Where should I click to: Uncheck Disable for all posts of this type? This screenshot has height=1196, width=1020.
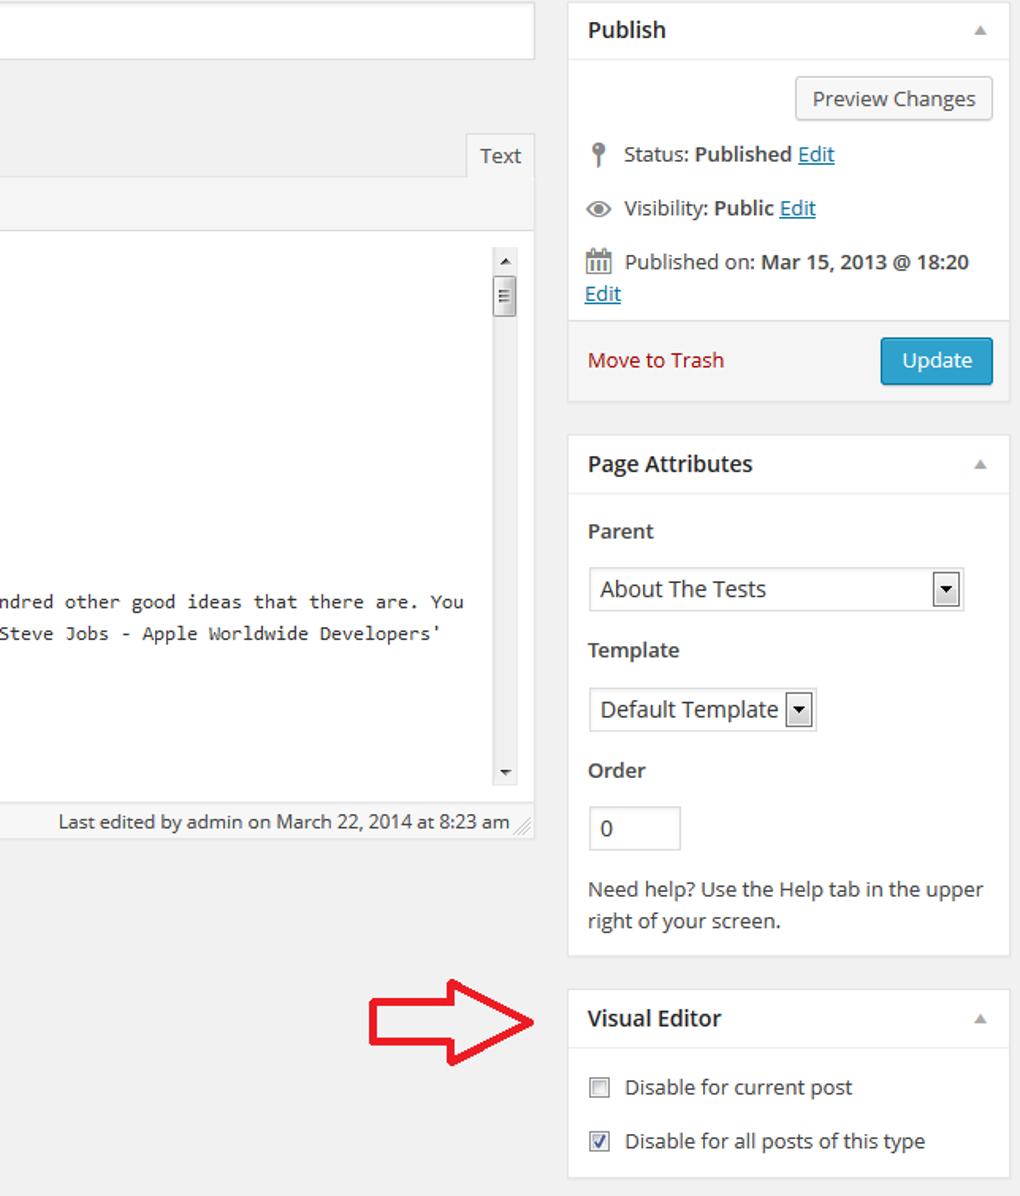(x=600, y=1141)
